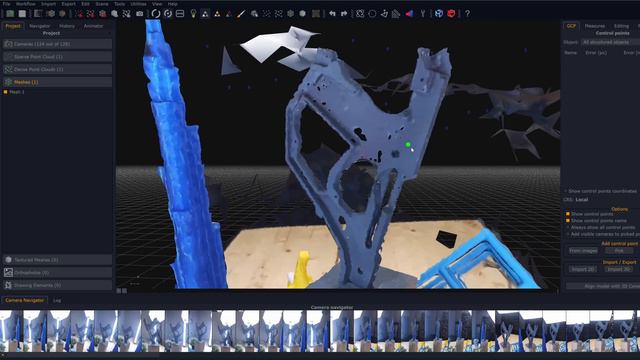
Task: Expand the Dense Point Clouds section
Action: (57, 69)
